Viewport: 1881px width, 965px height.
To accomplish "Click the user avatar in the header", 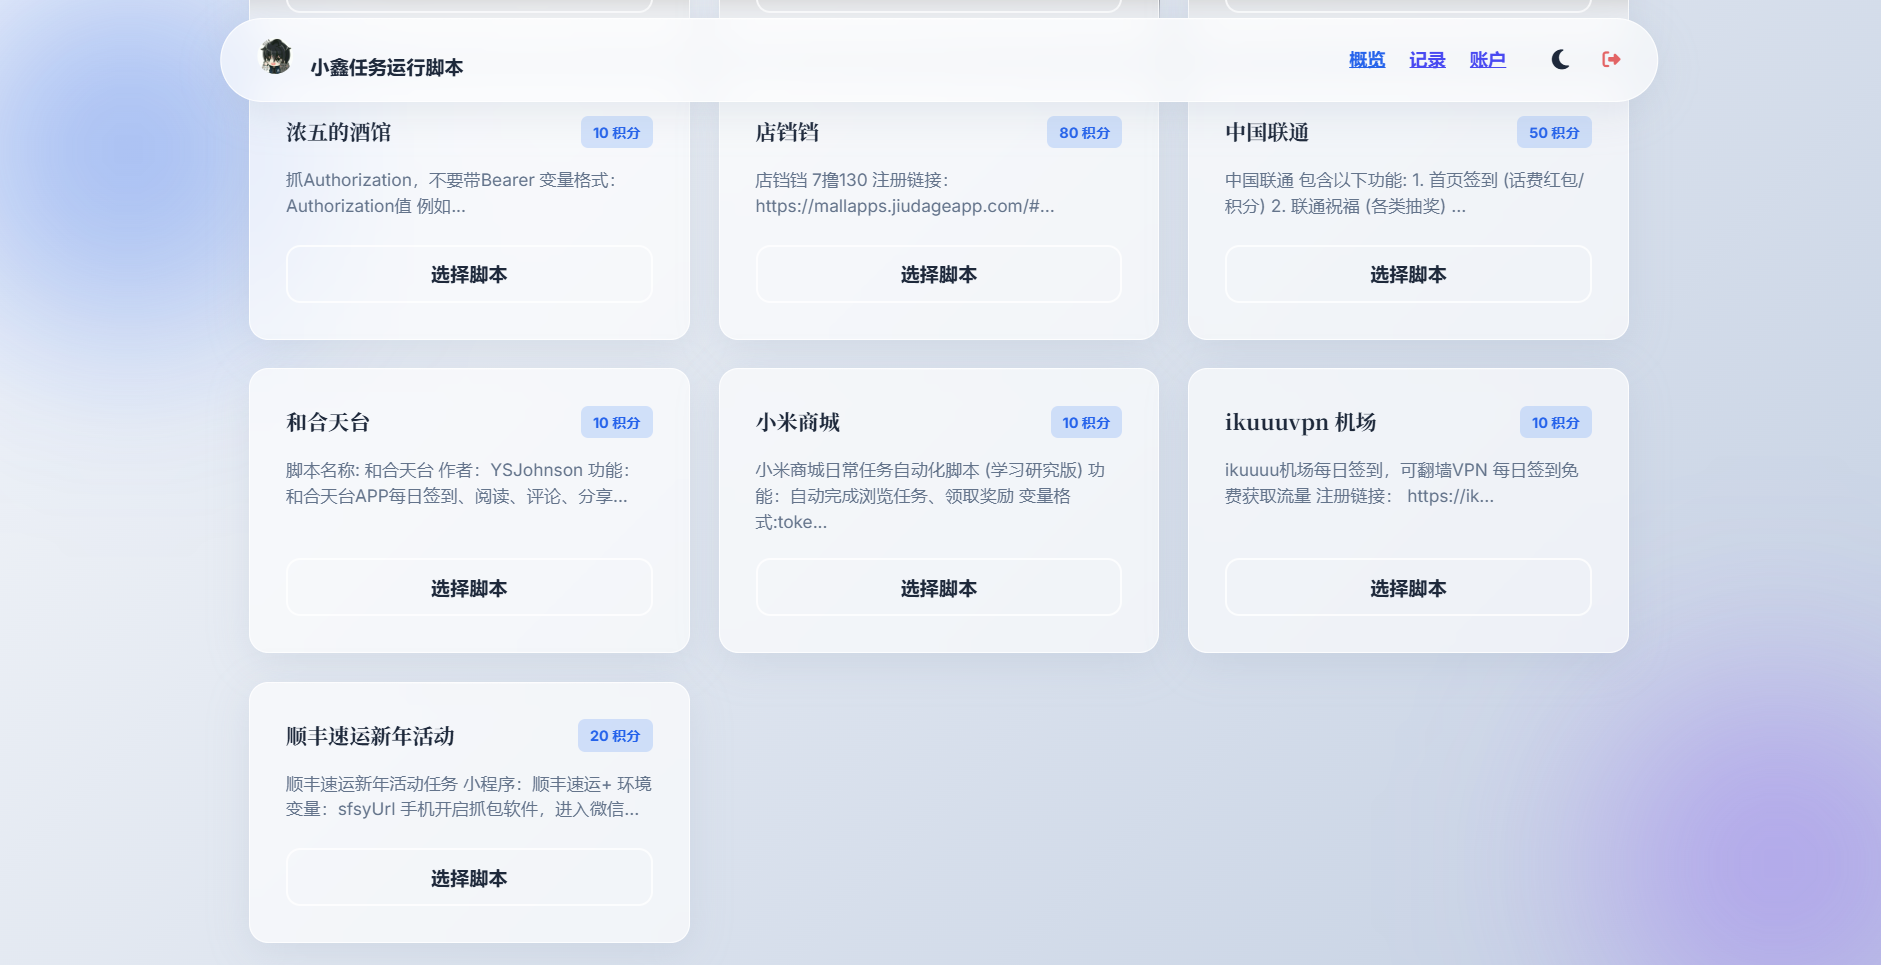I will pos(277,59).
